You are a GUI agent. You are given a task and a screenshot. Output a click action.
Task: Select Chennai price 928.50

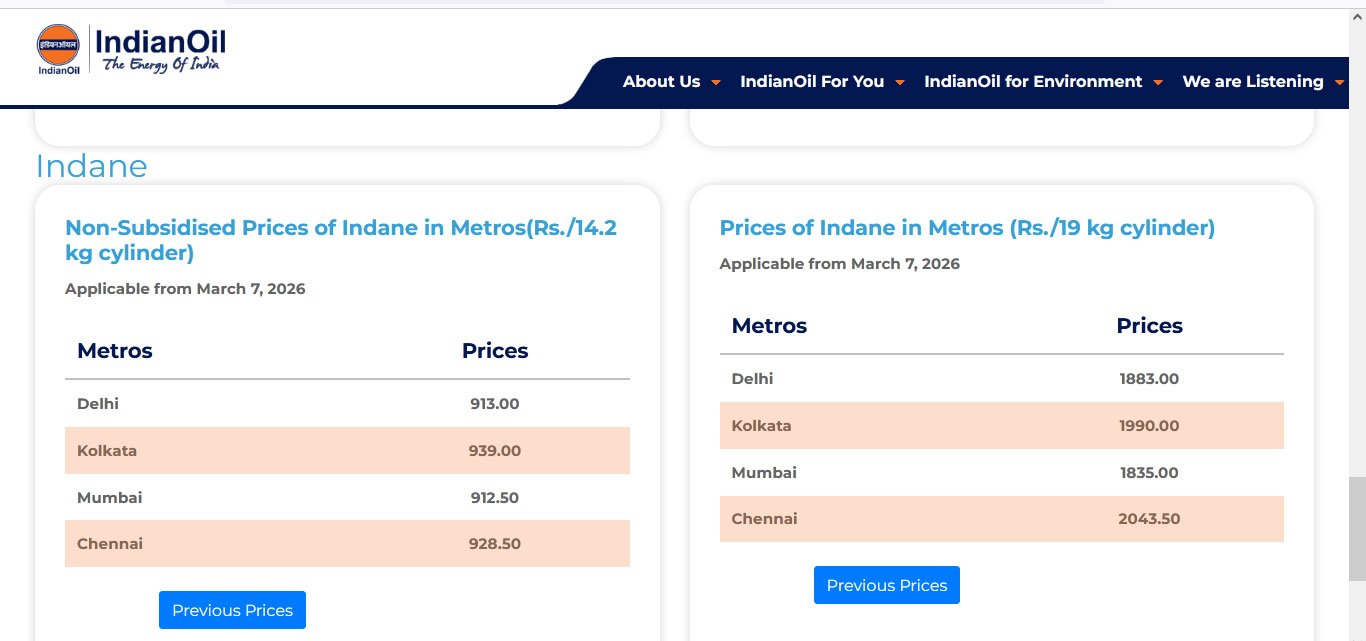coord(495,544)
